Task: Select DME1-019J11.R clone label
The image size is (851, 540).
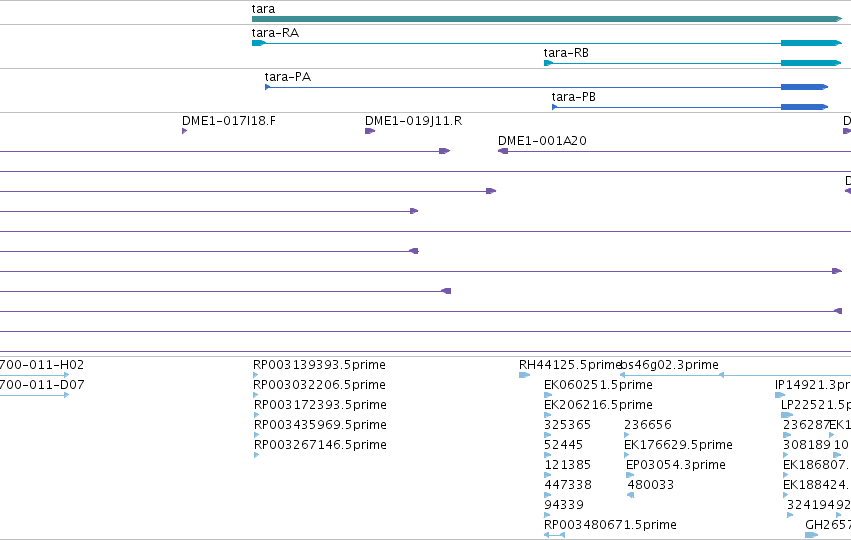Action: tap(414, 120)
